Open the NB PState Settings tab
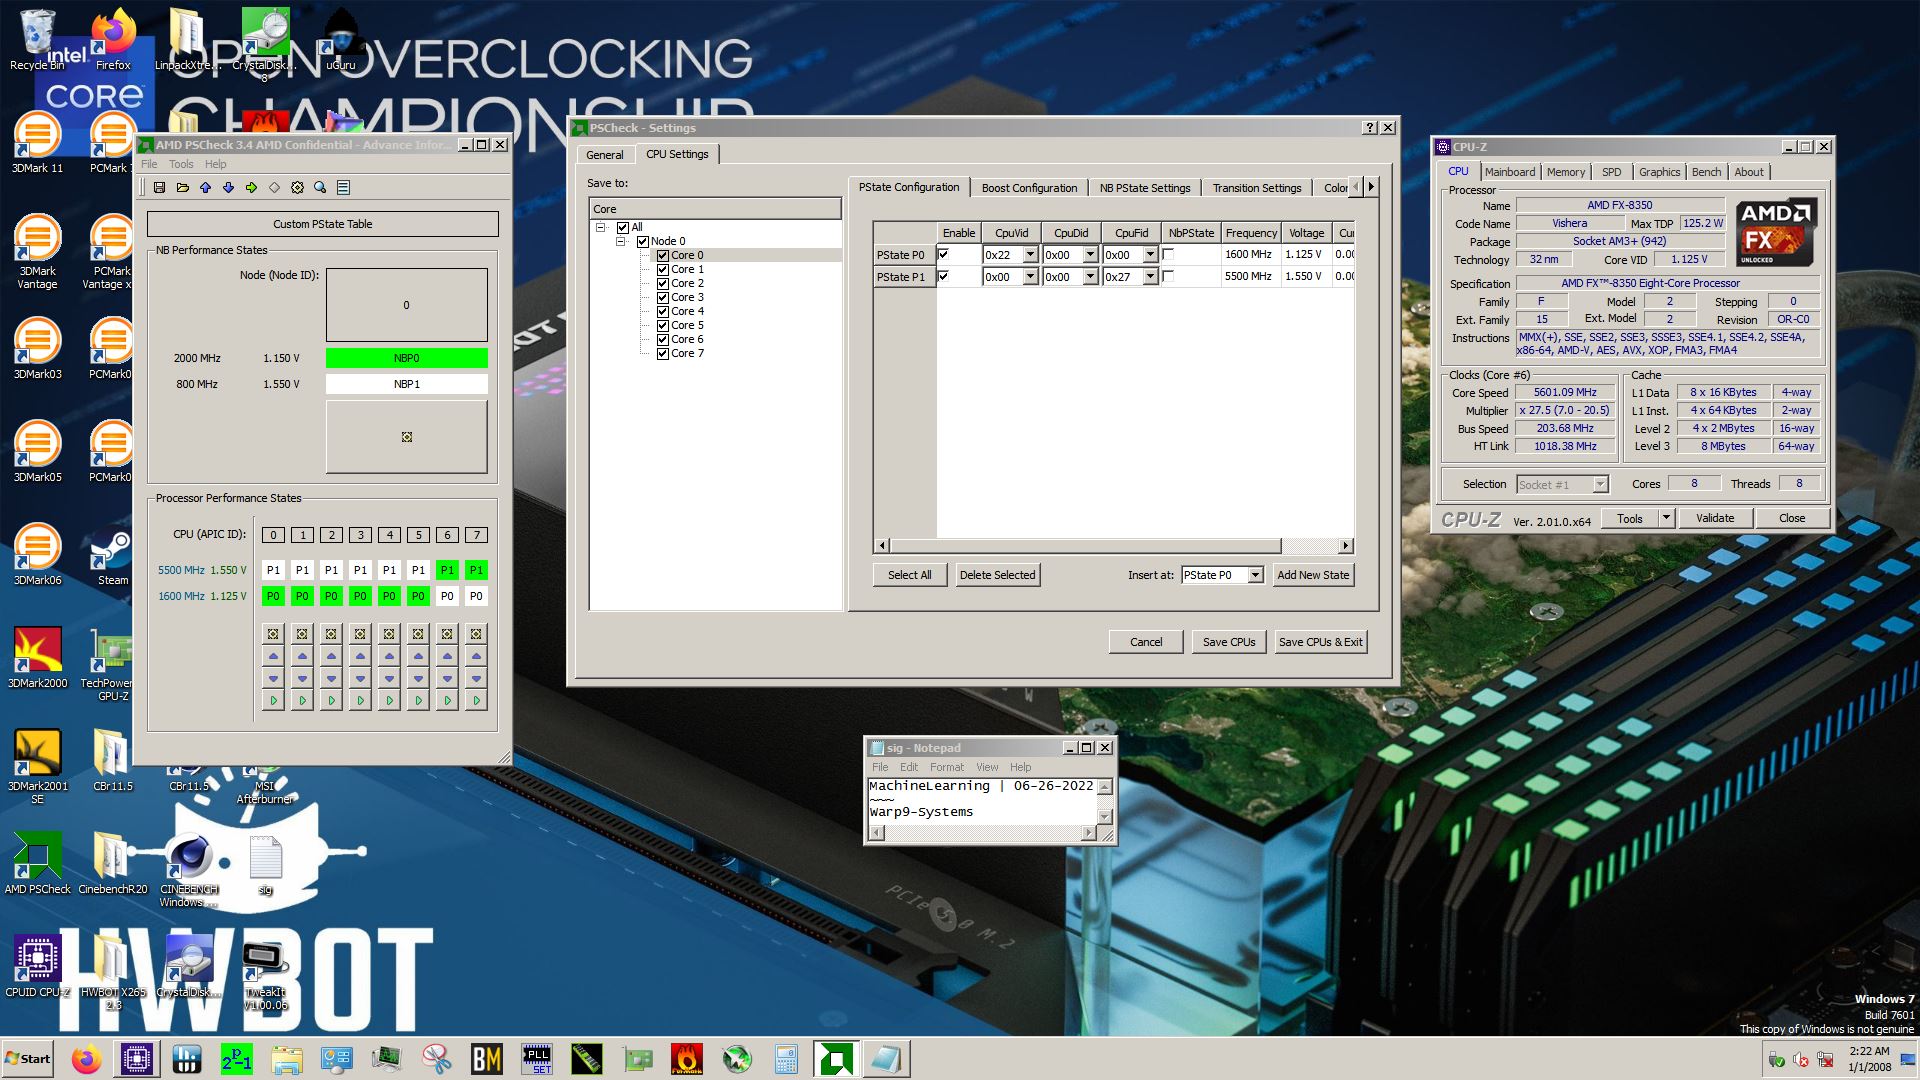Screen dimensions: 1920x1080 point(1145,188)
